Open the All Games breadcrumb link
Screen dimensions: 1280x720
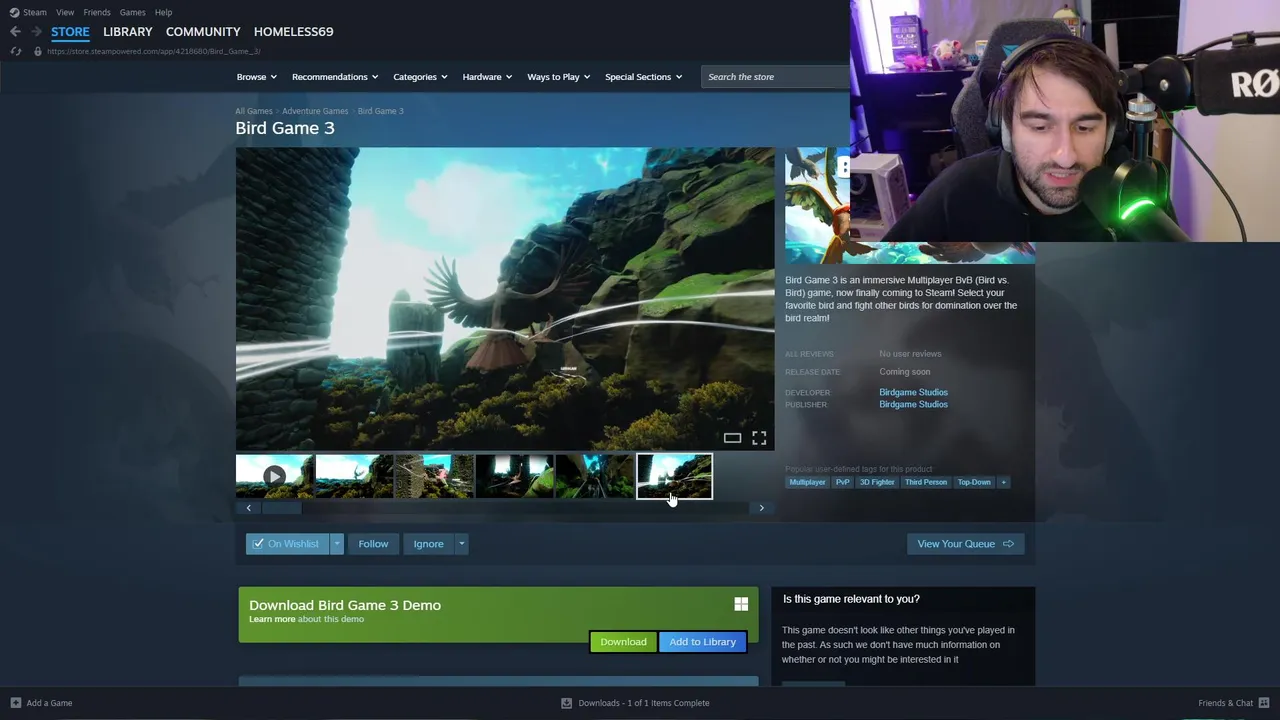(x=253, y=111)
